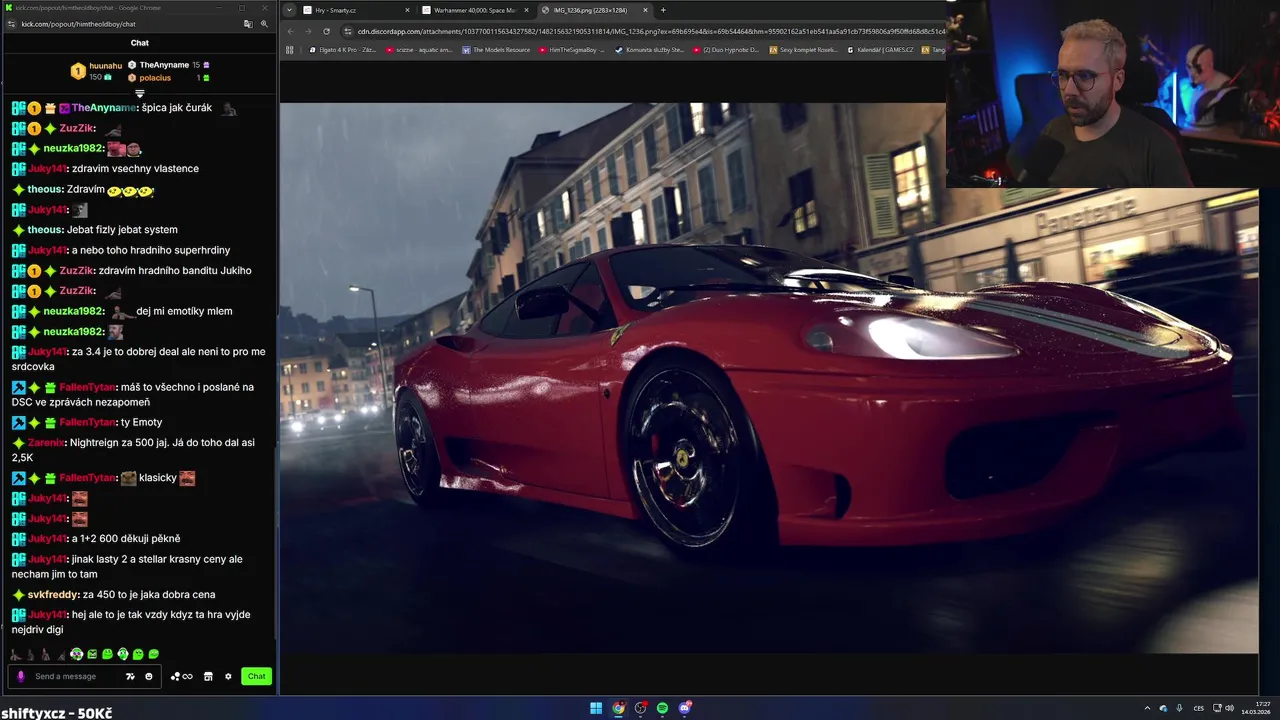1280x720 pixels.
Task: Click the microphone icon in system tray
Action: (x=1179, y=708)
